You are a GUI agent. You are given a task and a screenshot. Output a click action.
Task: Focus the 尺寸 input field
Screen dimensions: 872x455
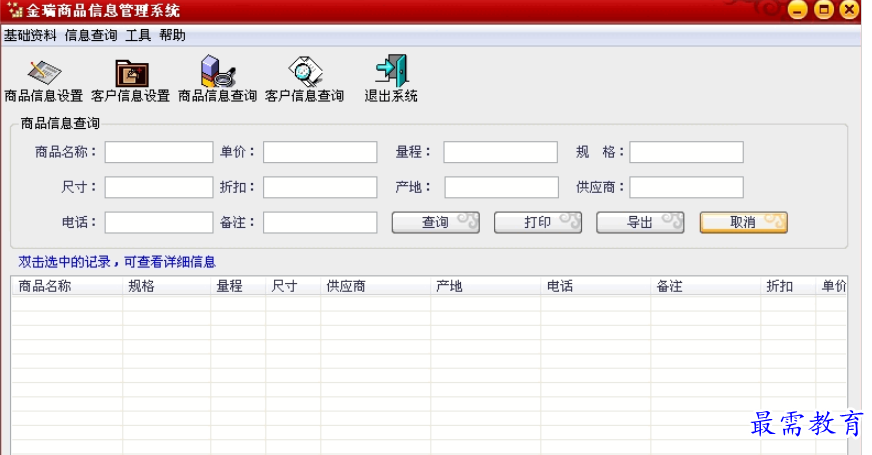coord(159,187)
